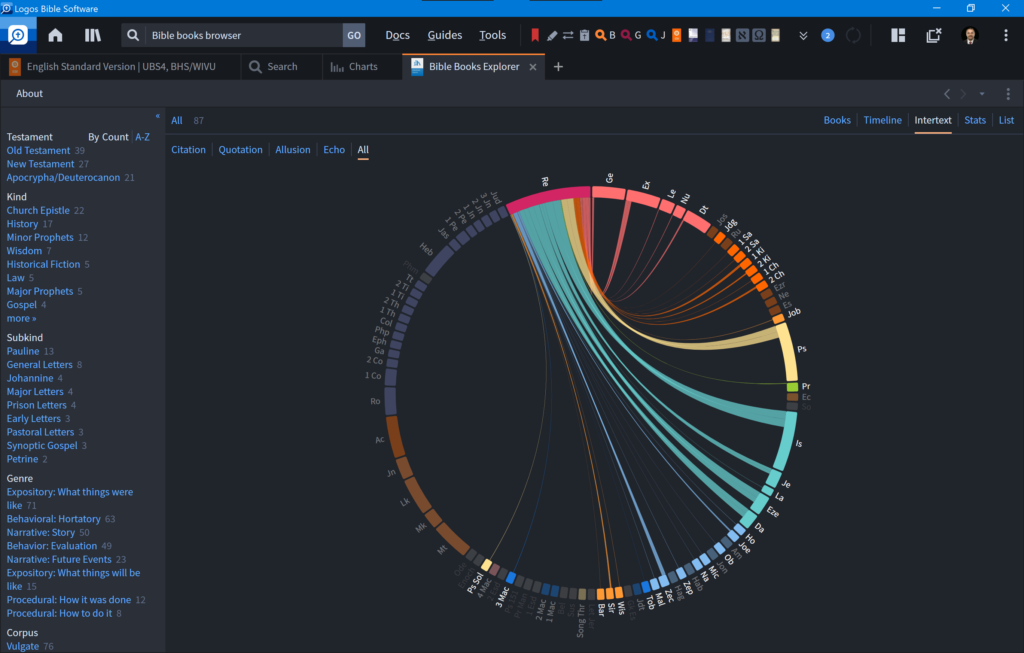The height and width of the screenshot is (653, 1024).
Task: Add a new tab with plus icon
Action: coord(558,67)
